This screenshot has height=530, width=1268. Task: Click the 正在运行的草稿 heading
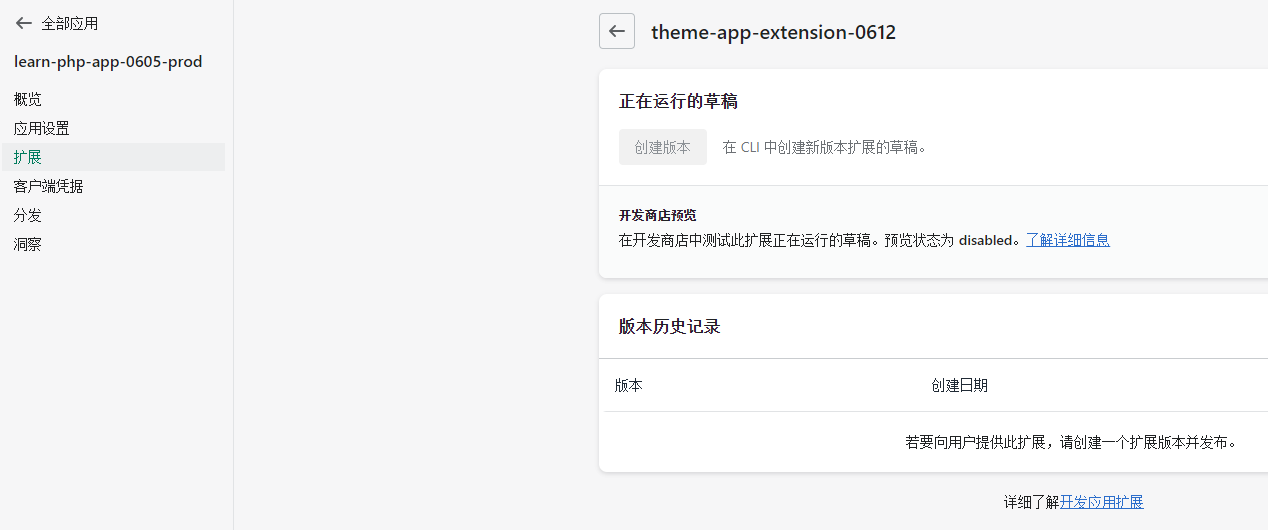[x=678, y=101]
